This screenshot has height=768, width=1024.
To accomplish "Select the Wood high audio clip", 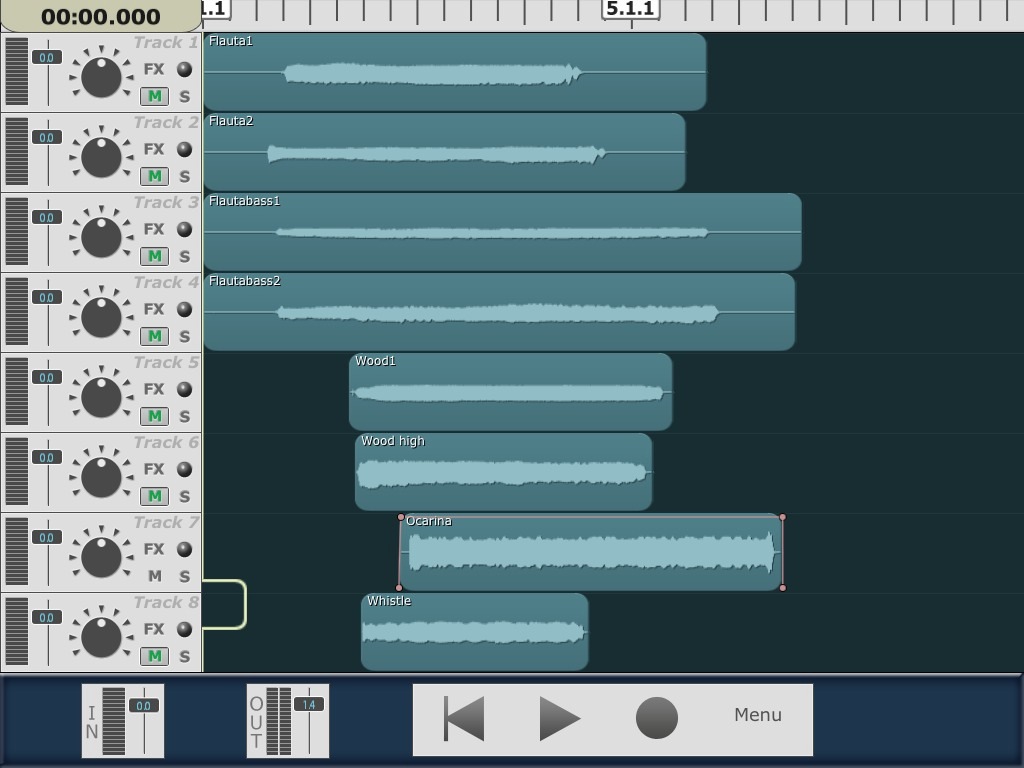I will (504, 472).
